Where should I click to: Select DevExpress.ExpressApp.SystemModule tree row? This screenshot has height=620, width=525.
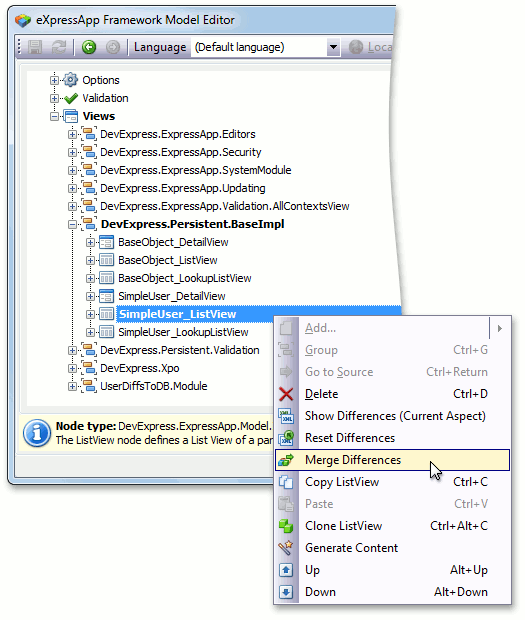point(196,170)
